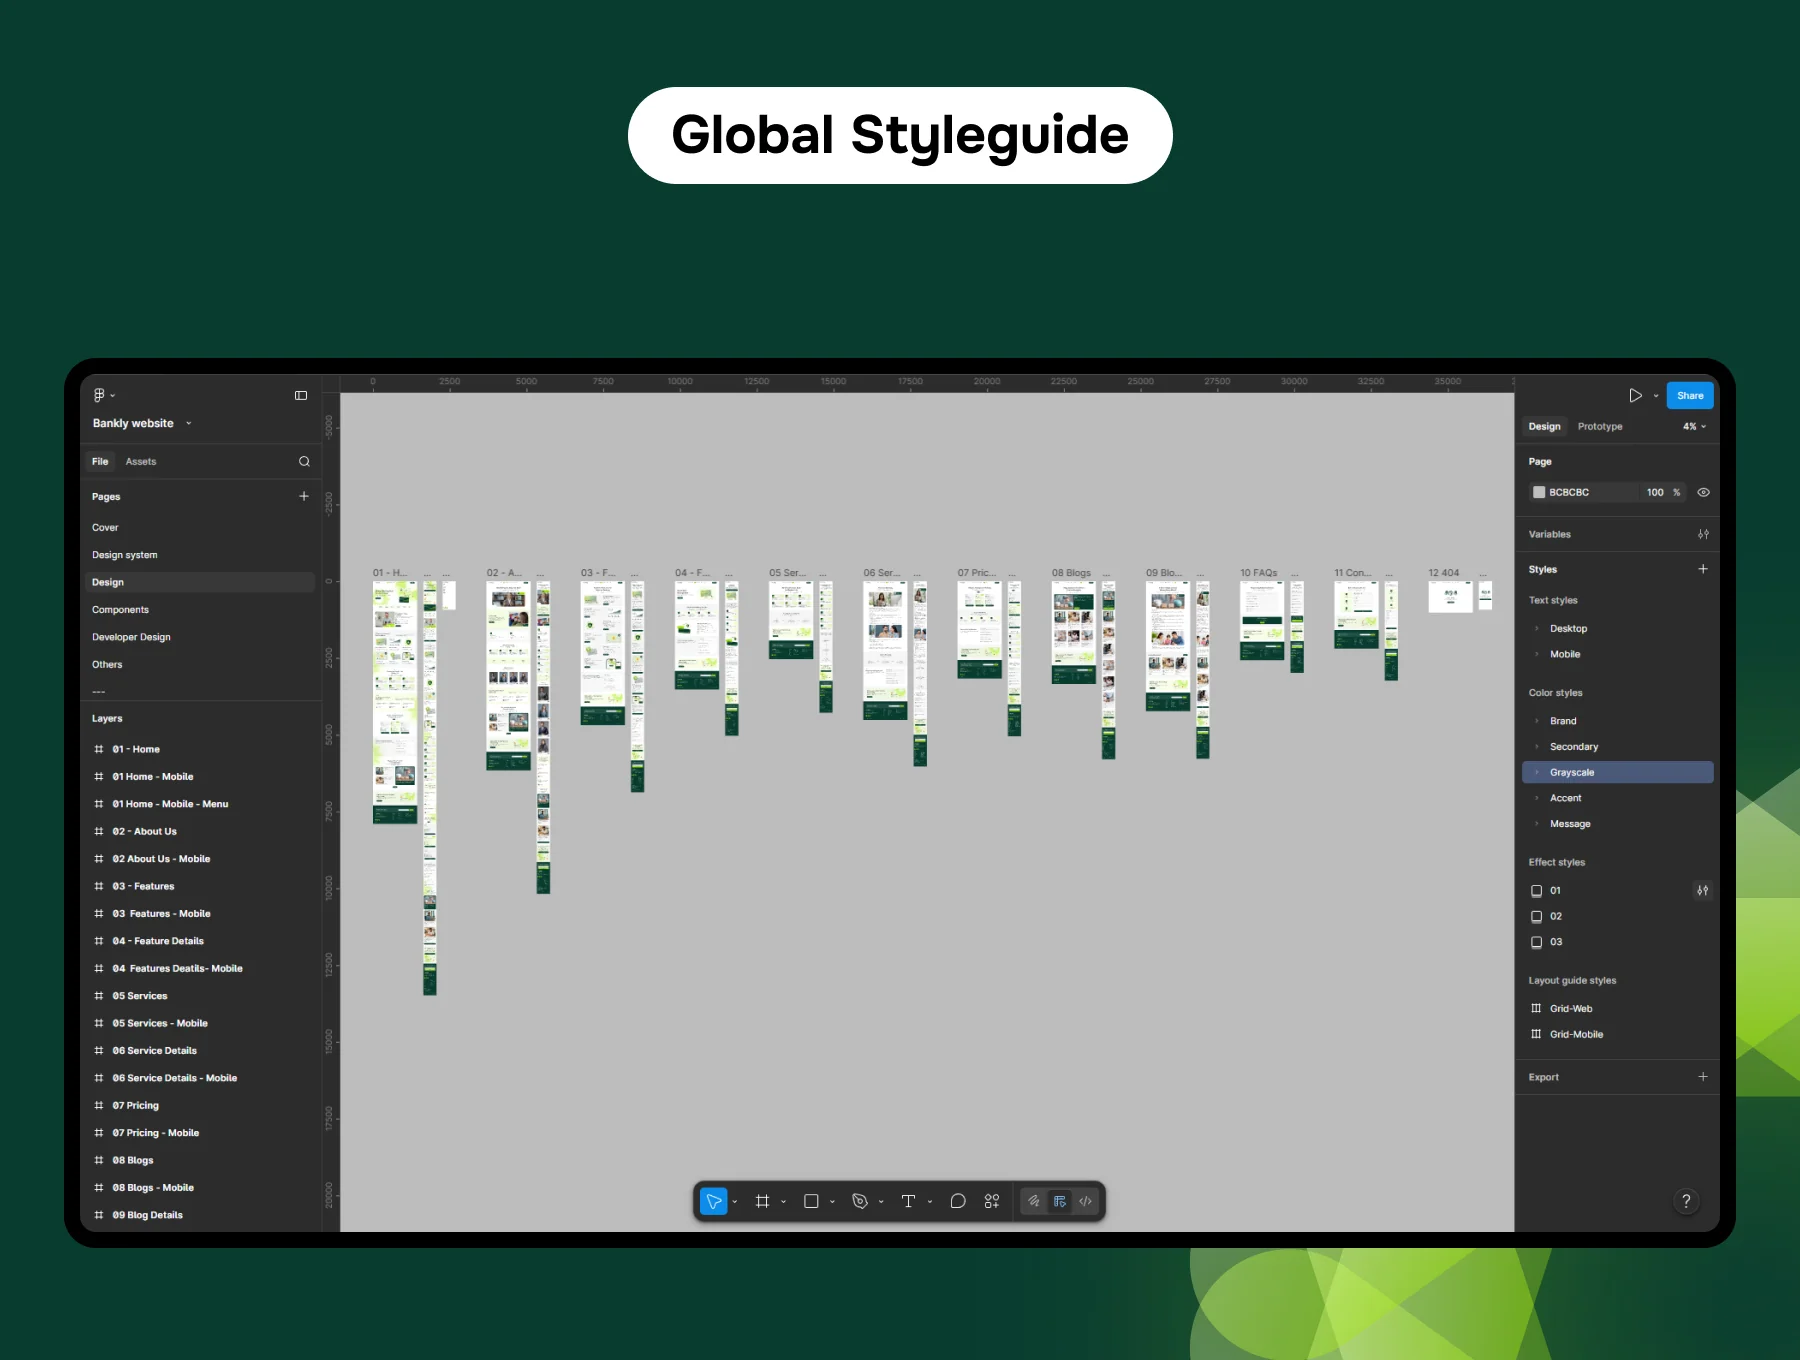Open the help question mark button
Viewport: 1800px width, 1360px height.
click(1686, 1201)
